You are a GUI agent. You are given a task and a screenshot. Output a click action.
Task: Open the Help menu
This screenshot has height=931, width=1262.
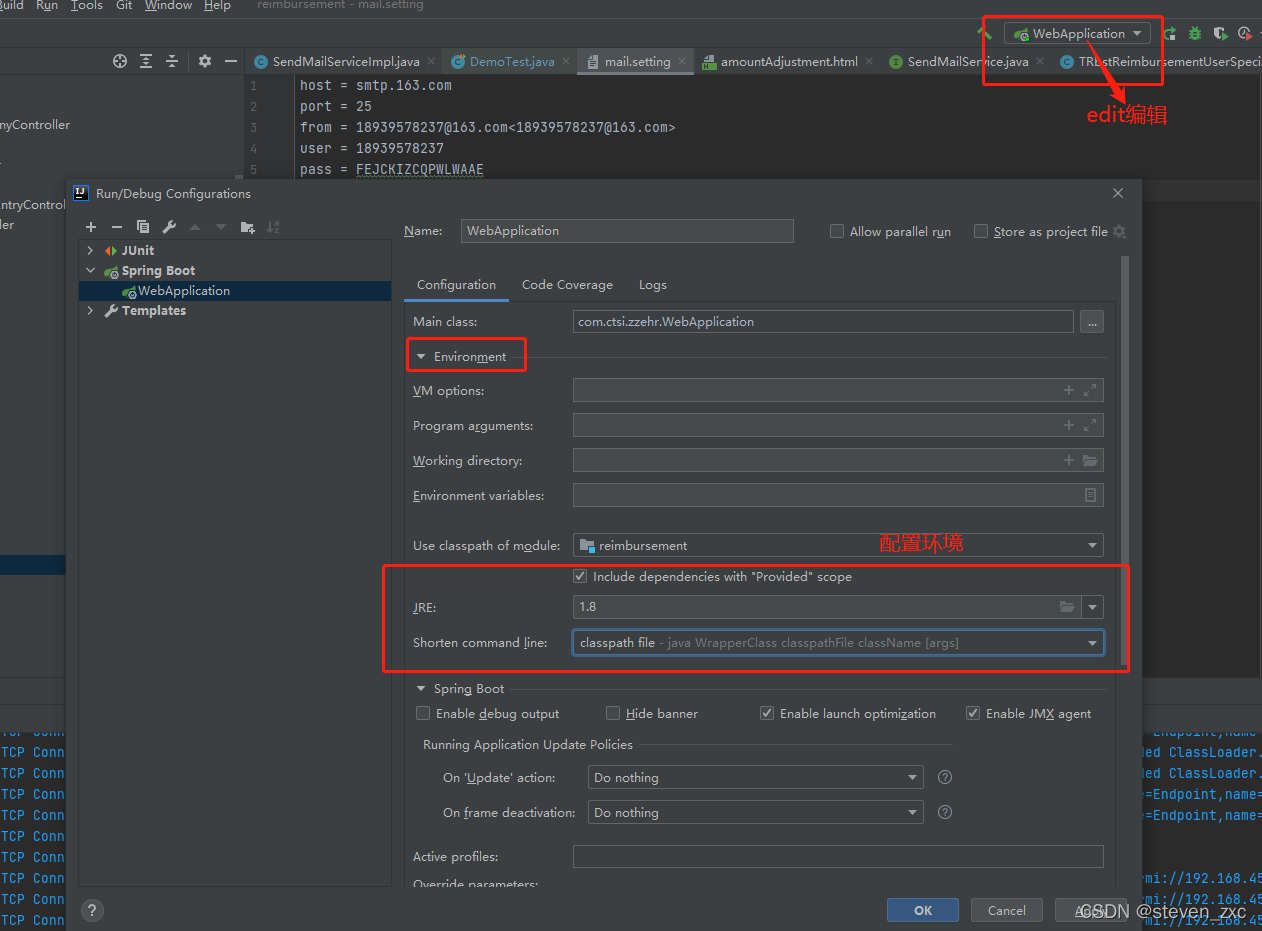[x=217, y=5]
